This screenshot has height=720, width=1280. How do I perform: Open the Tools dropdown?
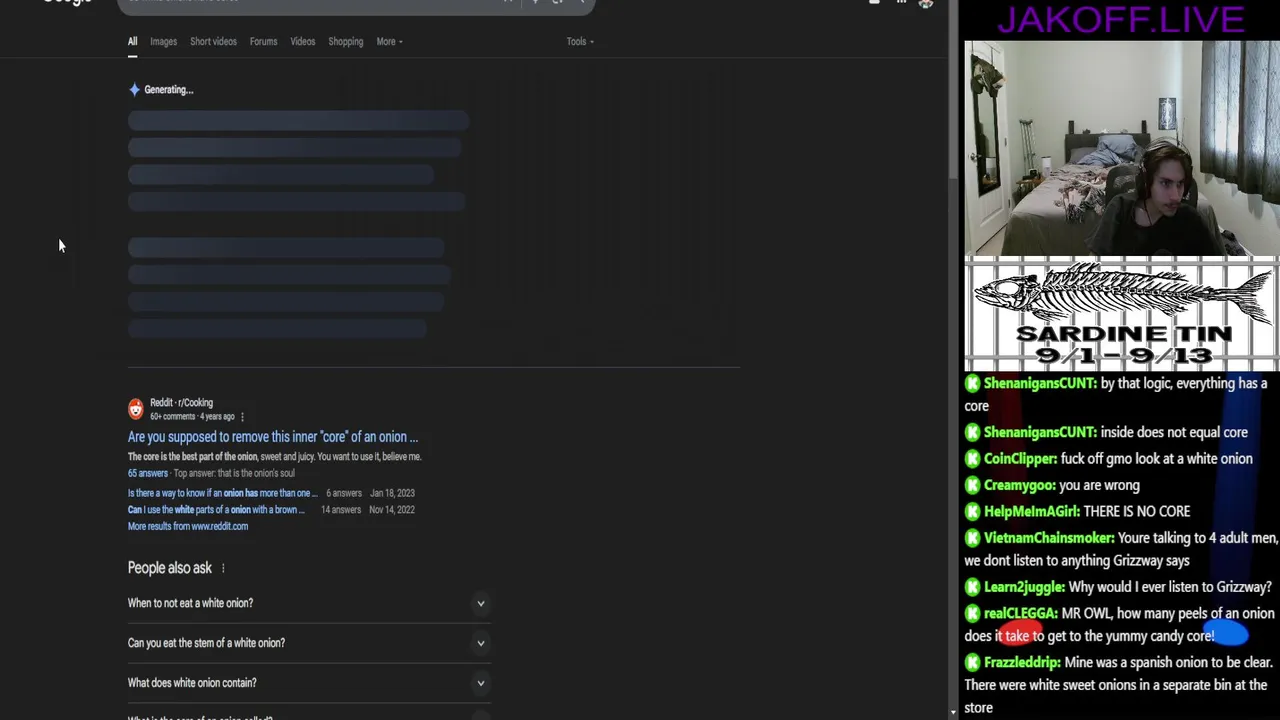(580, 41)
